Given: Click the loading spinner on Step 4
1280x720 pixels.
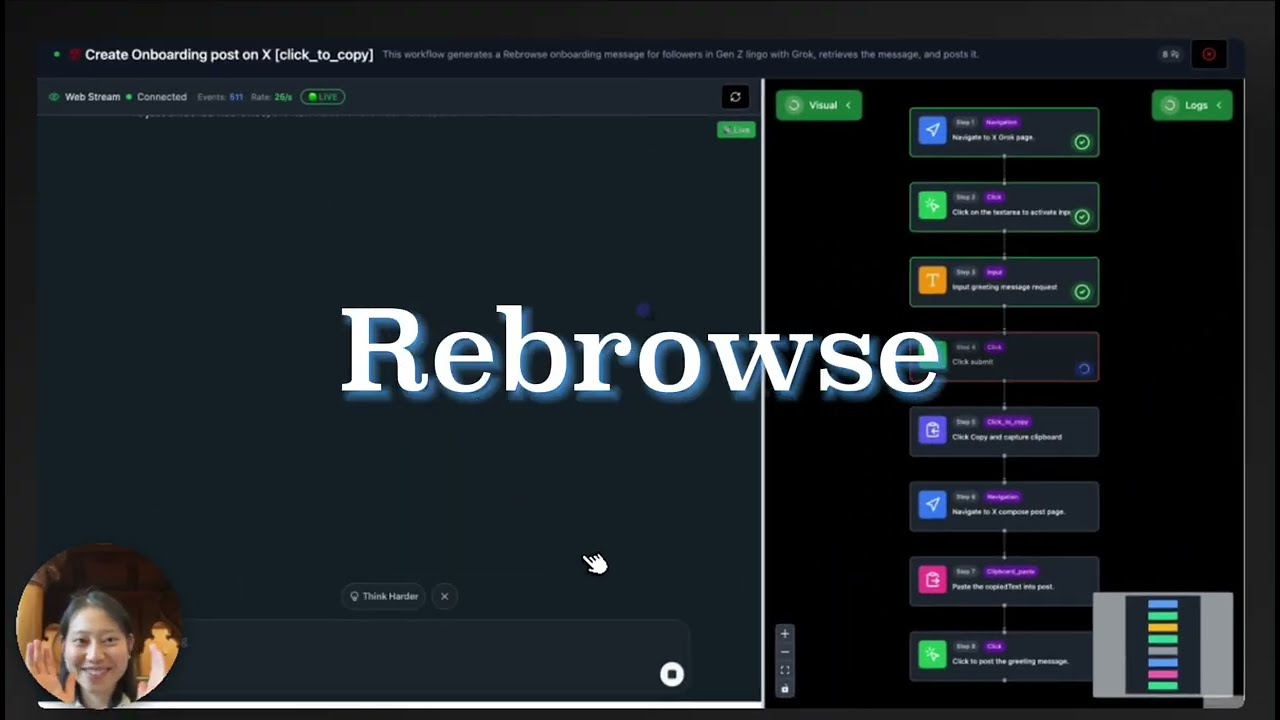Looking at the screenshot, I should pos(1083,369).
